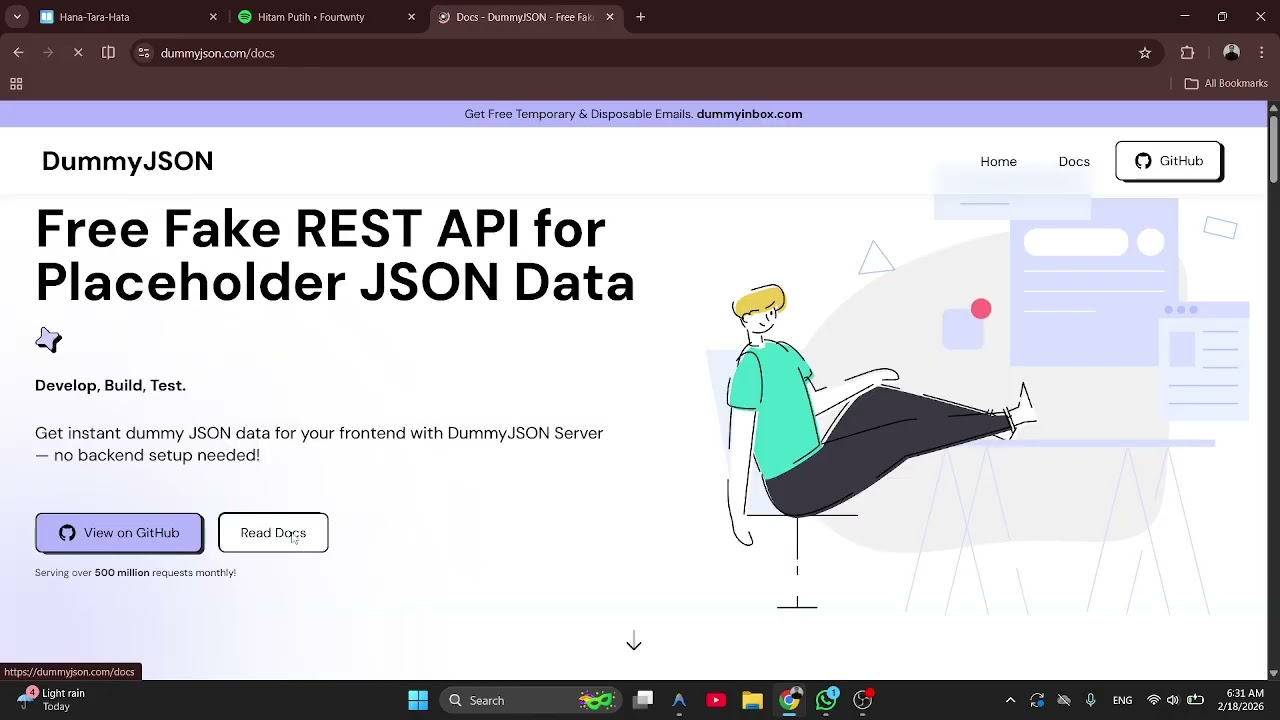
Task: Bookmark this page with the star icon
Action: [1145, 53]
